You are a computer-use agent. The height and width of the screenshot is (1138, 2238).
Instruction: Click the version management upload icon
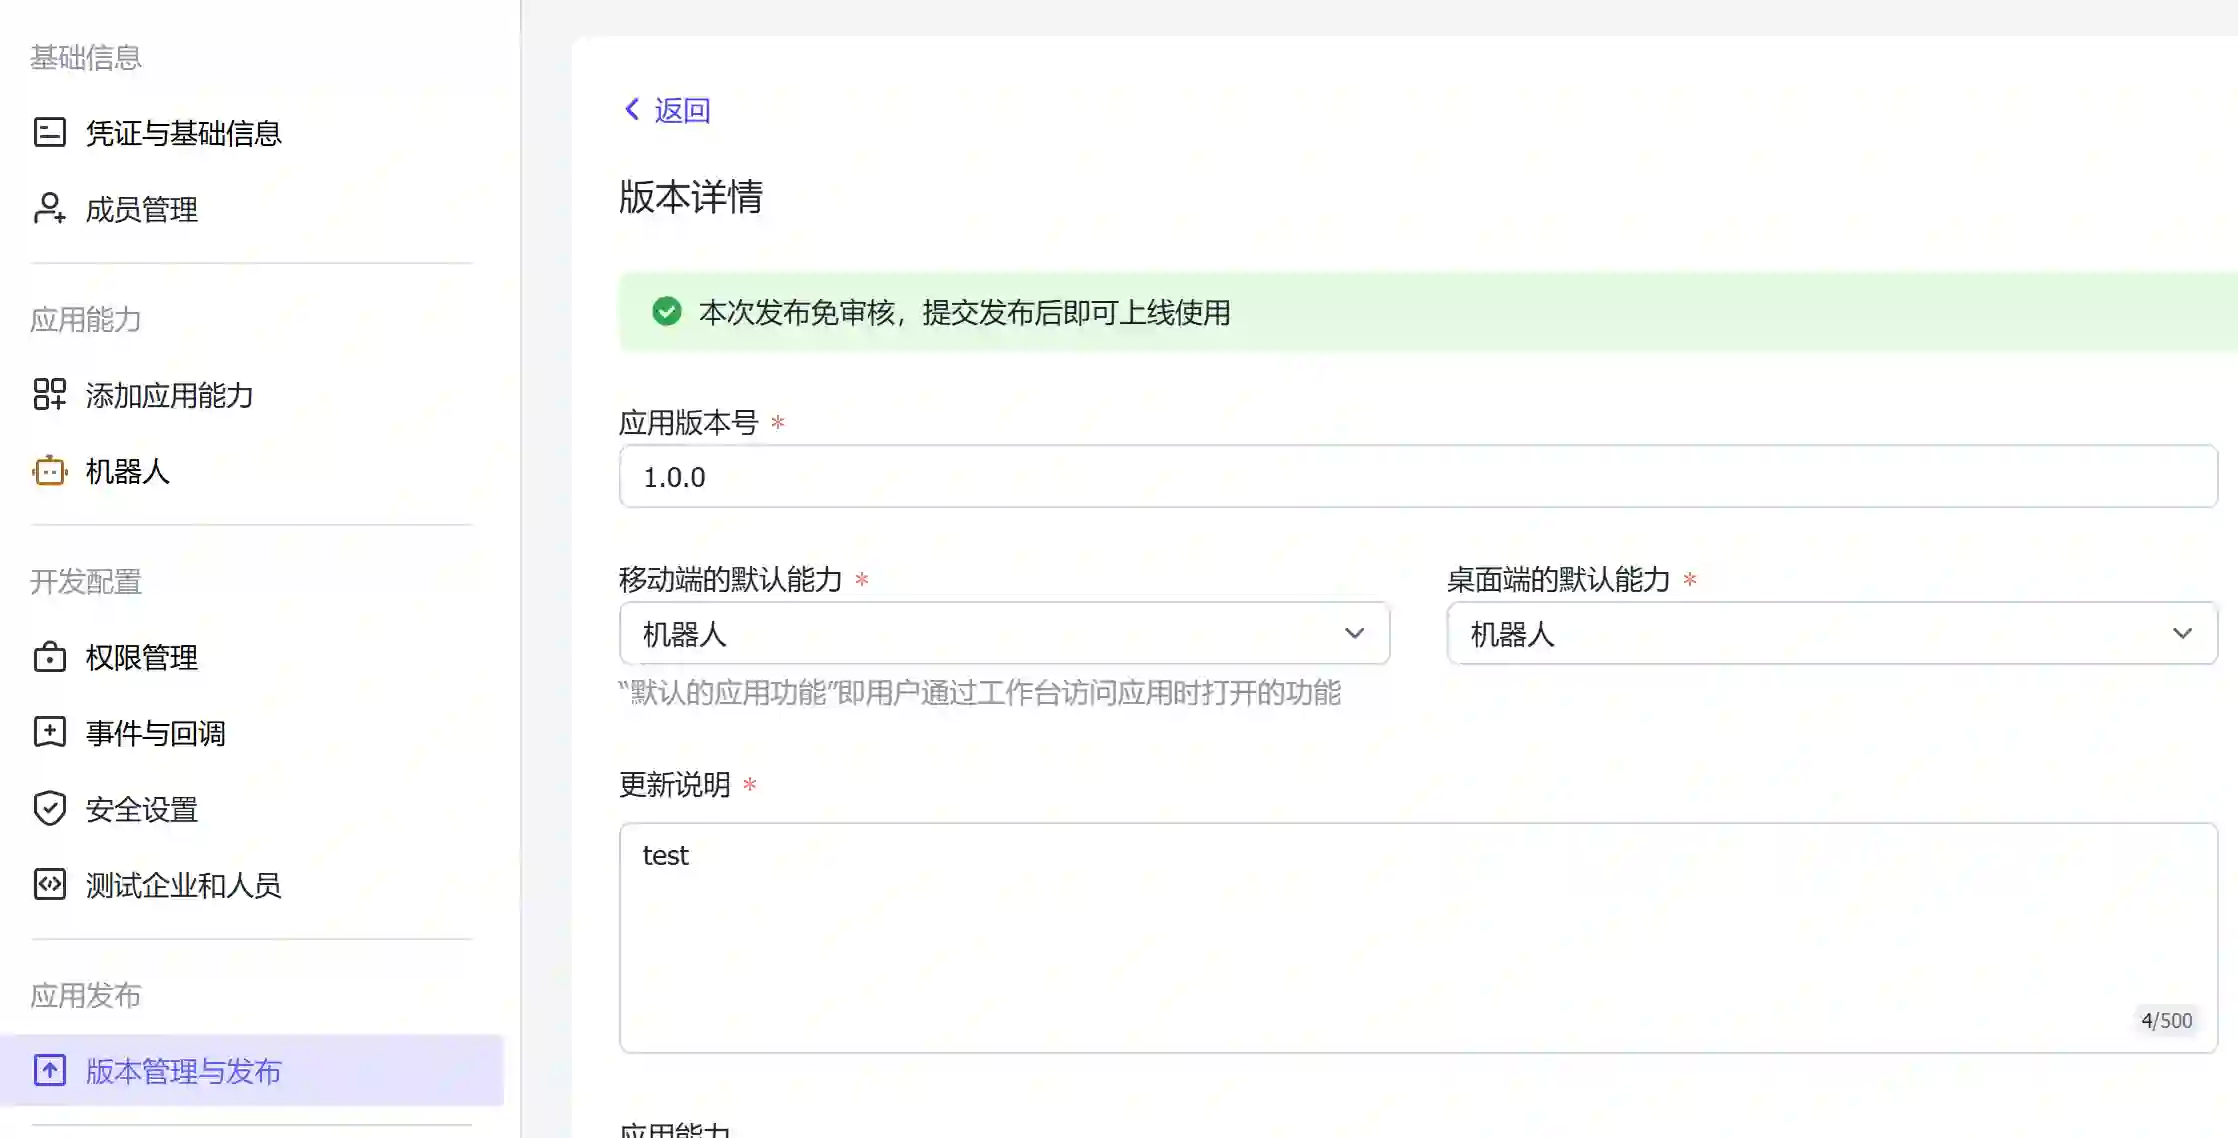pyautogui.click(x=49, y=1070)
